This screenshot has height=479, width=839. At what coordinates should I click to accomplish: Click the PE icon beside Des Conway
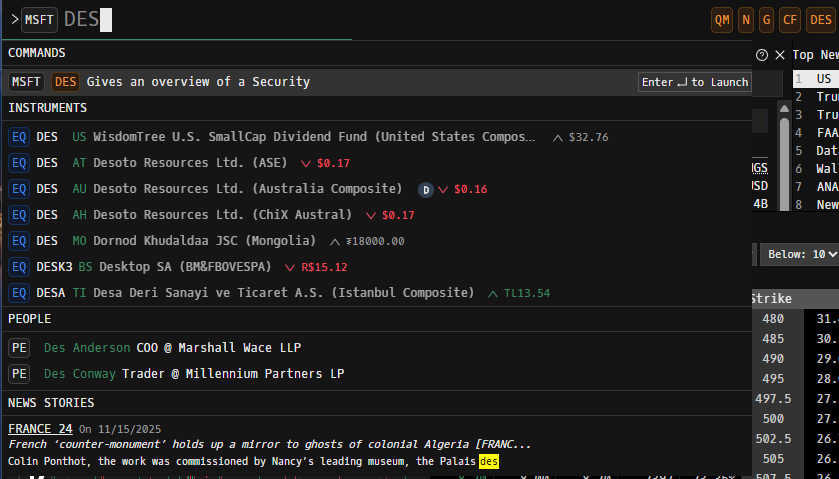point(19,374)
